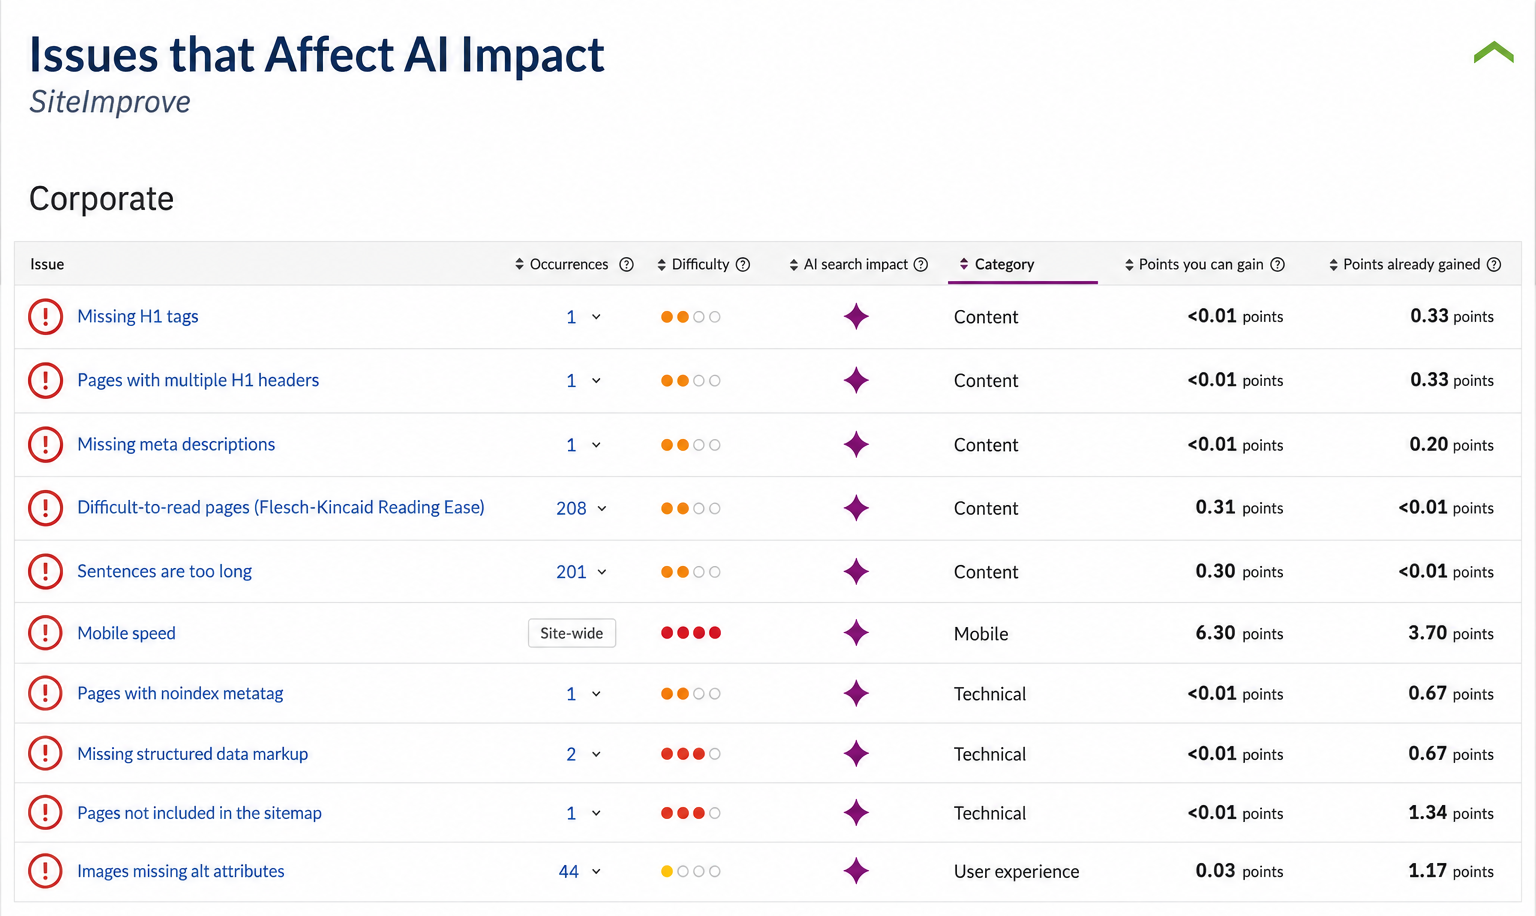Open Pages with noindex metatag link
The image size is (1536, 916).
[180, 693]
